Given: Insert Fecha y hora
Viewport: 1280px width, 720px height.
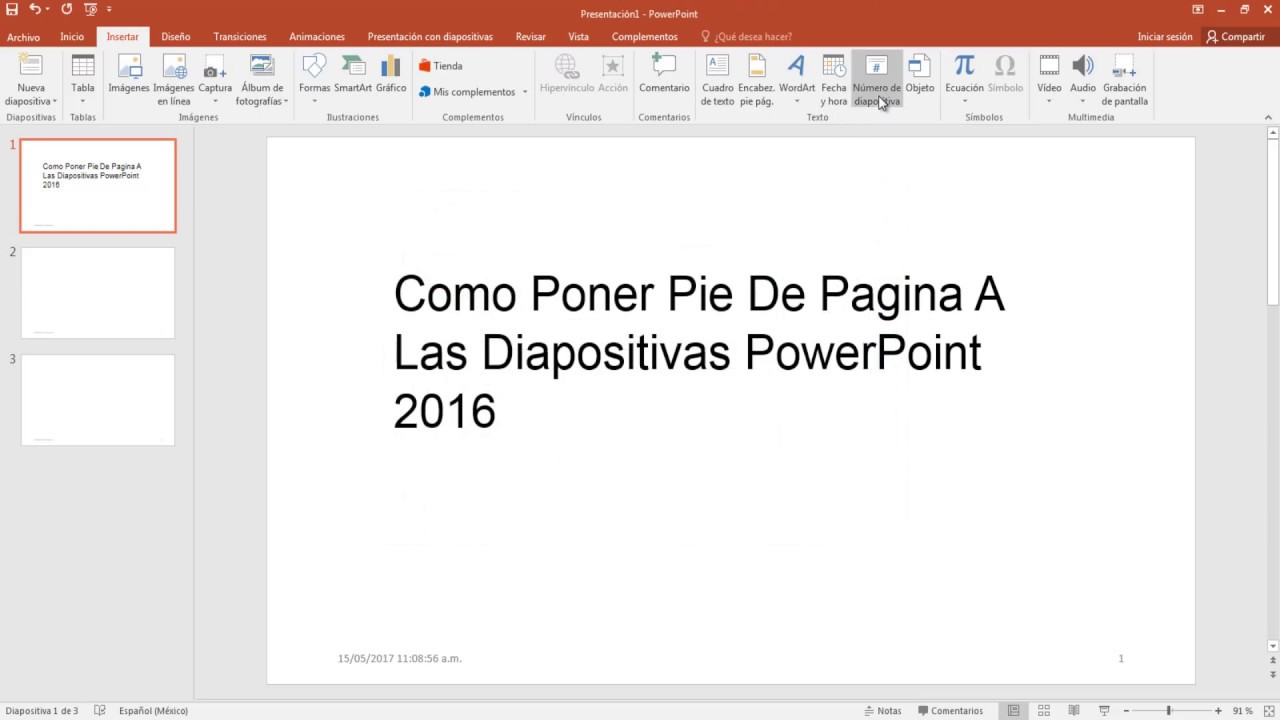Looking at the screenshot, I should tap(834, 80).
